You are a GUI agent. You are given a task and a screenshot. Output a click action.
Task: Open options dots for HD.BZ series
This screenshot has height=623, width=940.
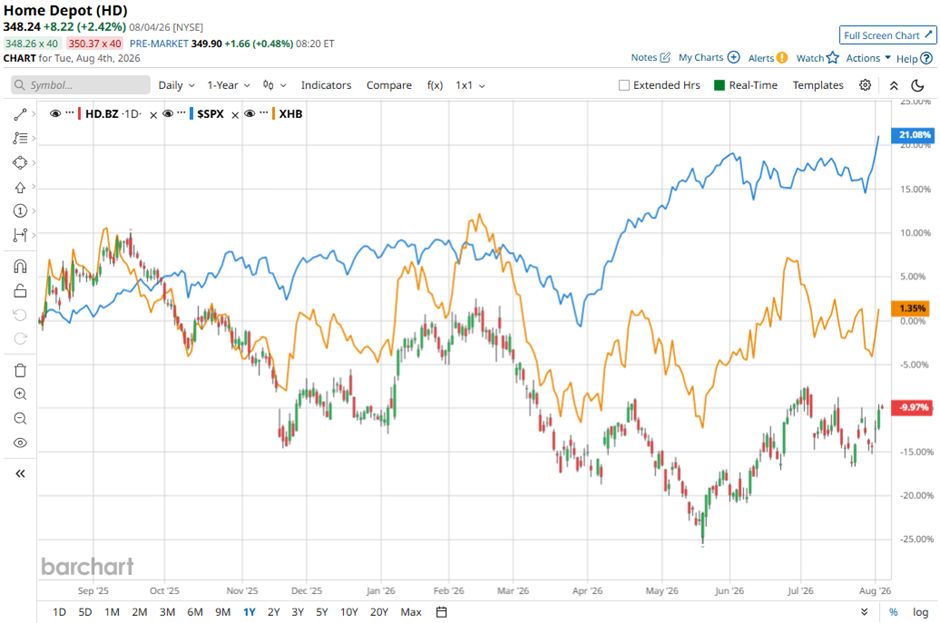pos(70,113)
